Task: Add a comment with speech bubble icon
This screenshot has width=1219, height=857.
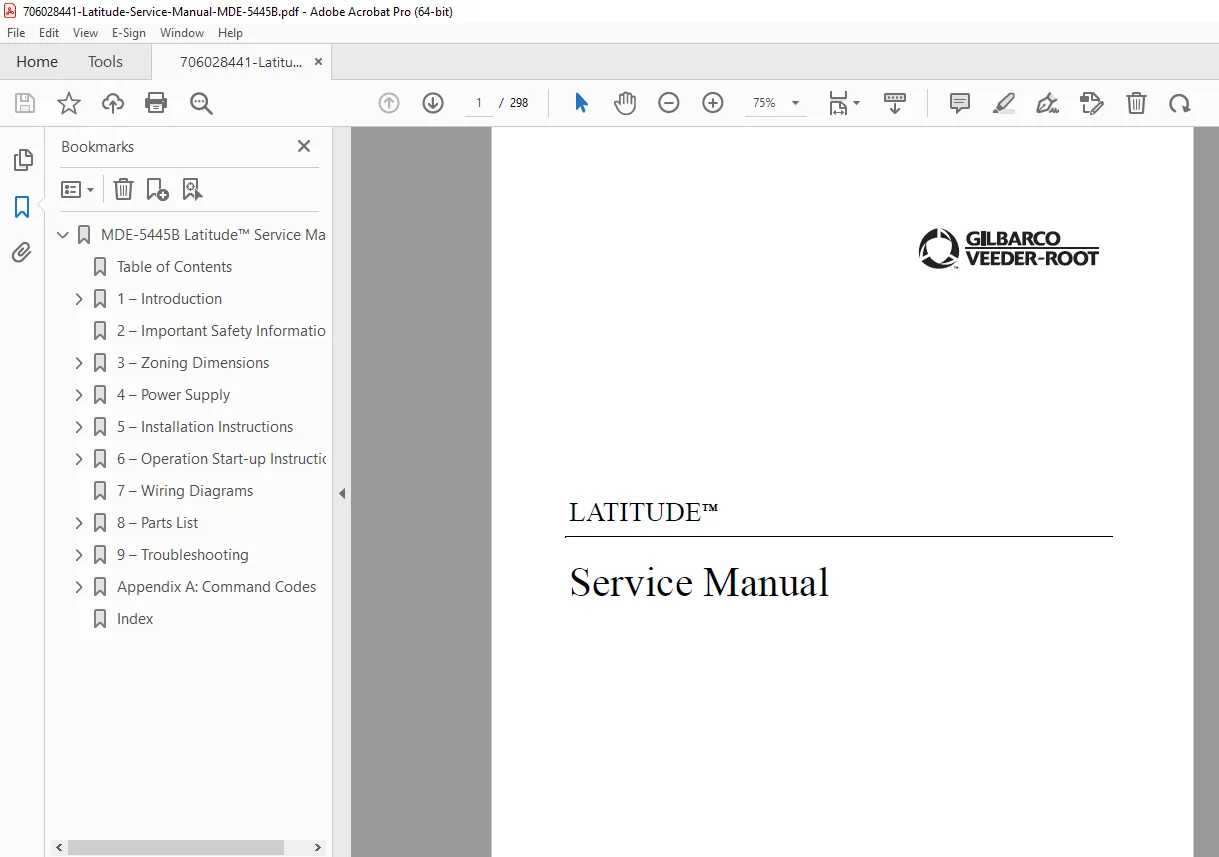Action: (x=960, y=103)
